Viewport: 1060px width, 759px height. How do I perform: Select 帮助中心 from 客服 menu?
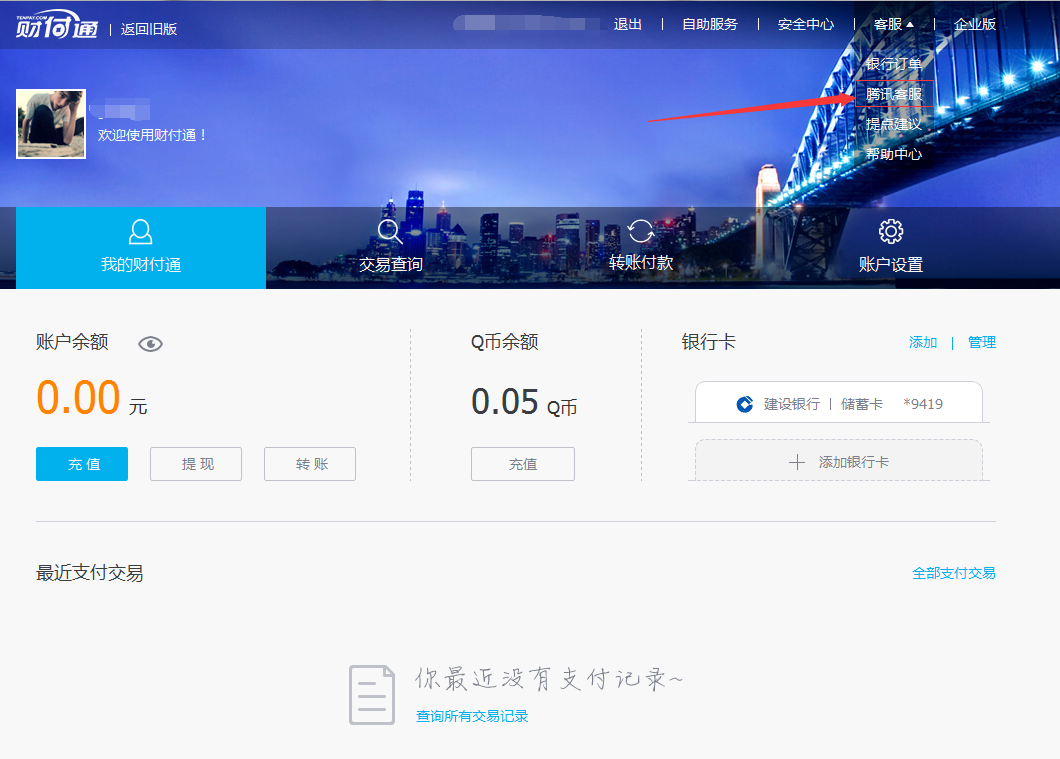[894, 154]
